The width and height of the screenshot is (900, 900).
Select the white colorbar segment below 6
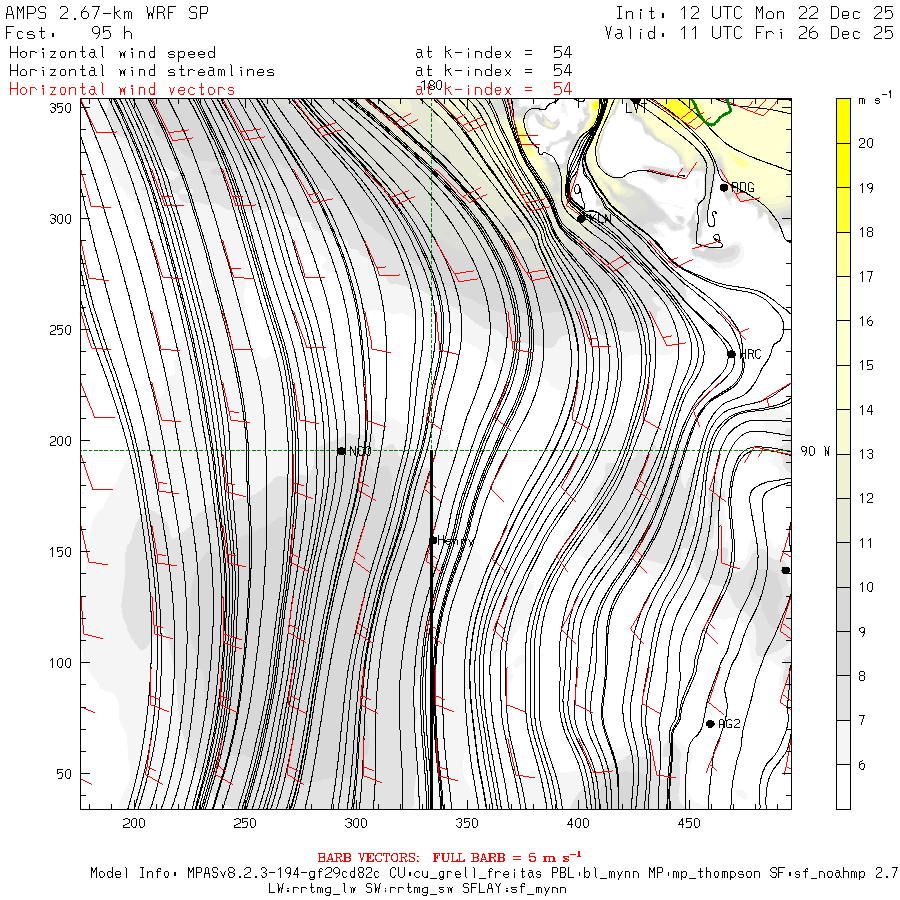coord(843,787)
